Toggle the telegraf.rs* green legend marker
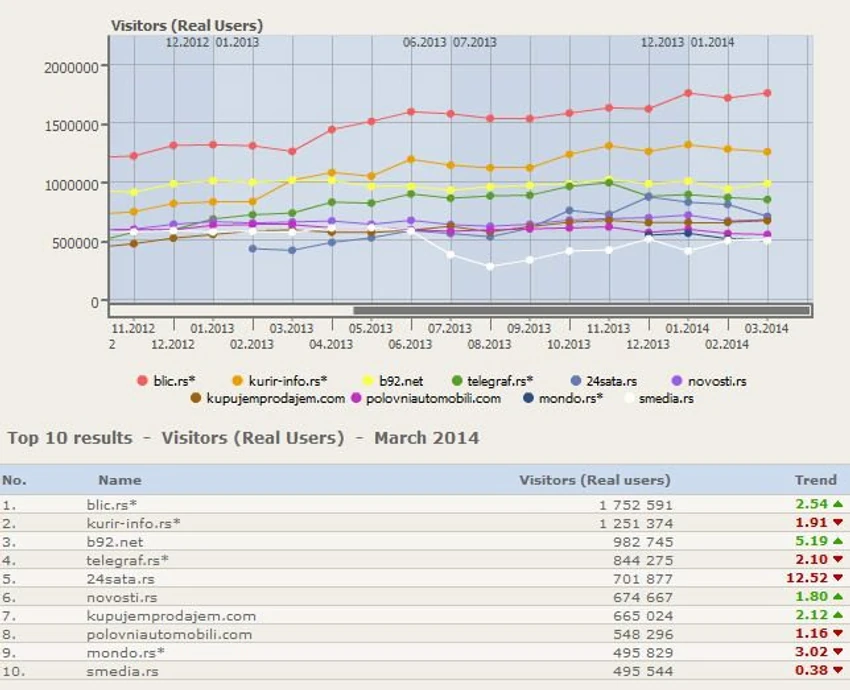 [457, 381]
